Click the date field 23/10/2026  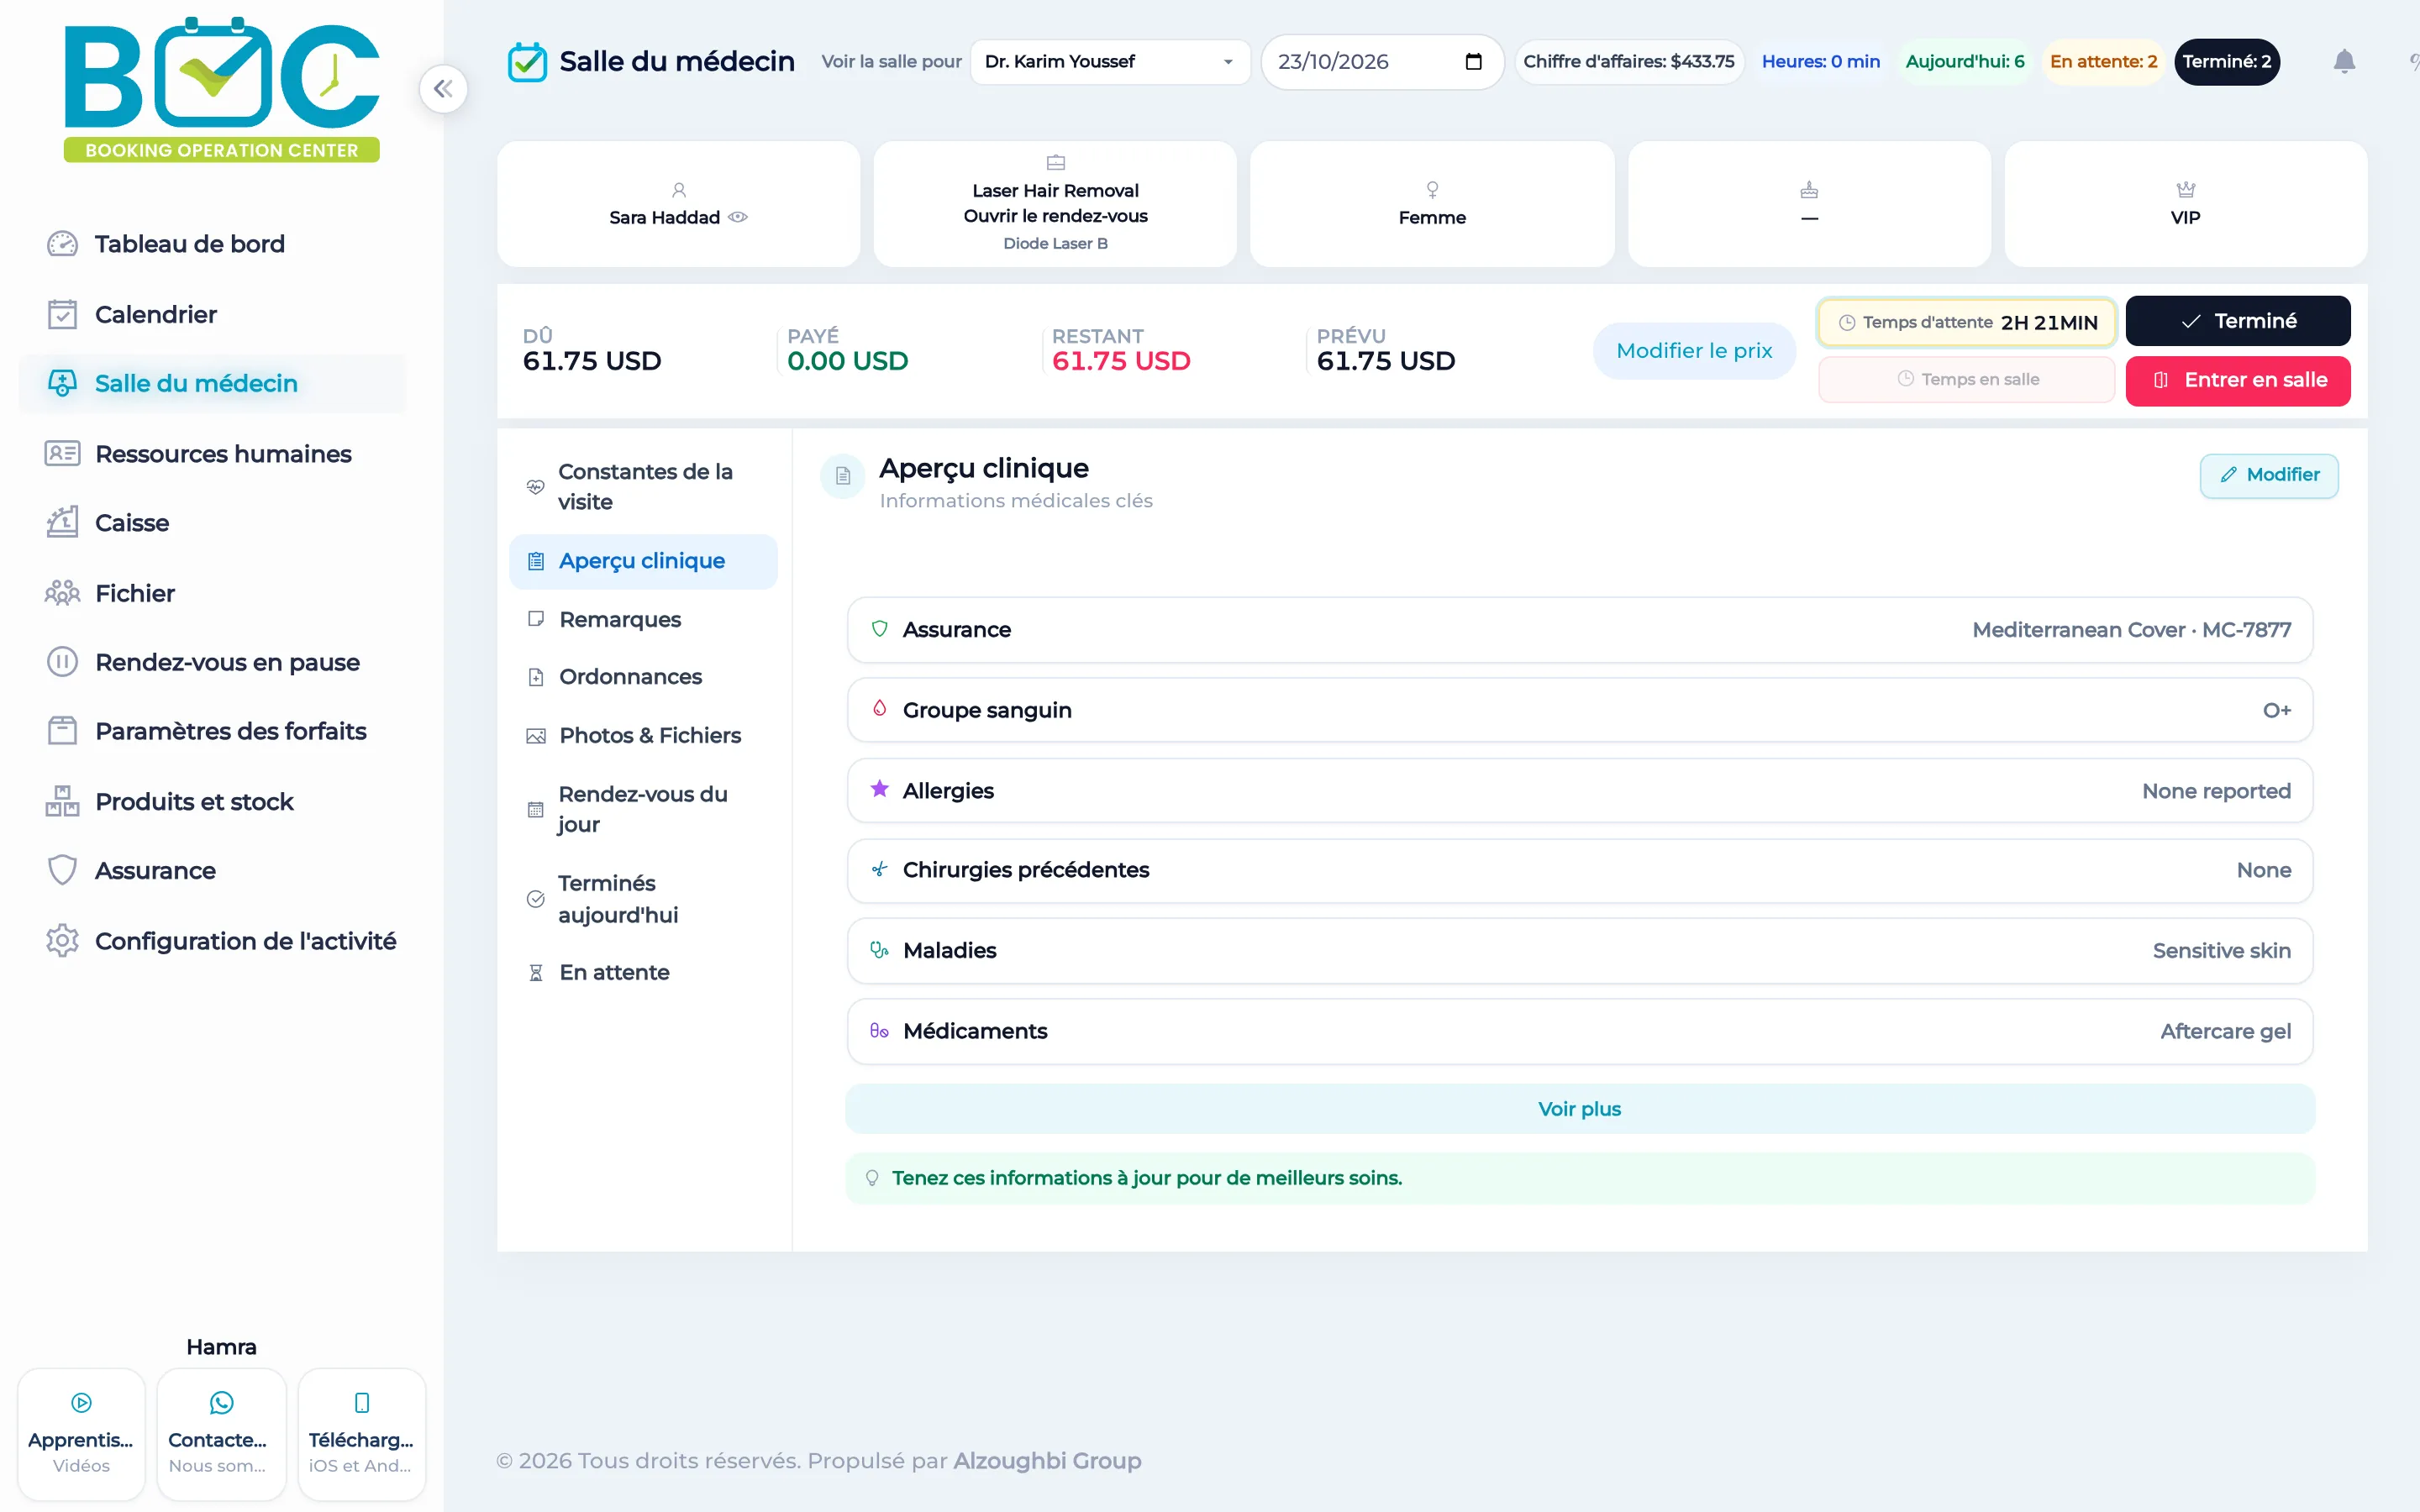point(1382,62)
